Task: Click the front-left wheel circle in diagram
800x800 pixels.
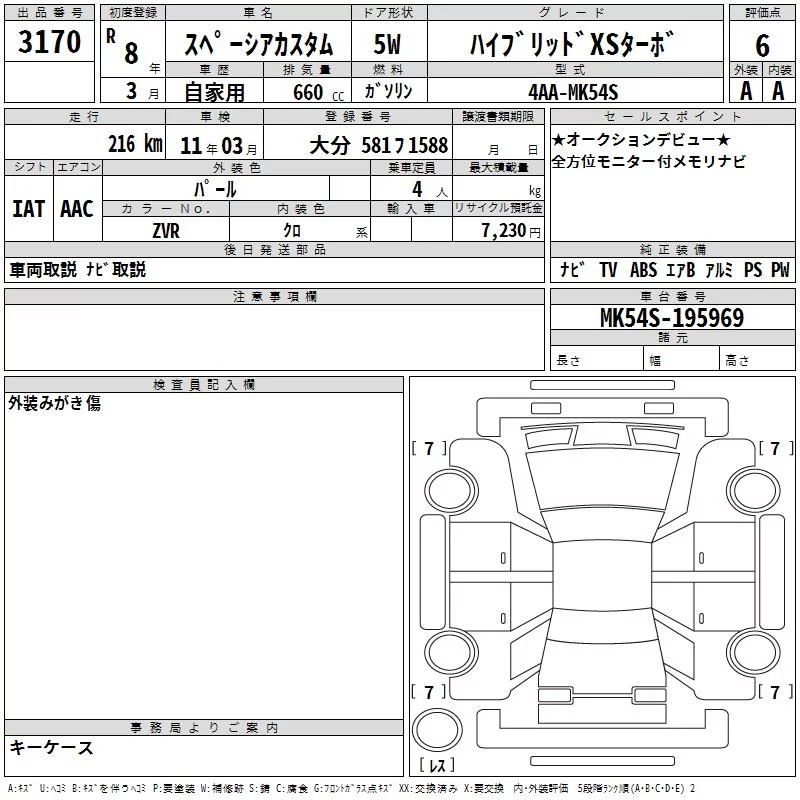Action: pos(450,490)
